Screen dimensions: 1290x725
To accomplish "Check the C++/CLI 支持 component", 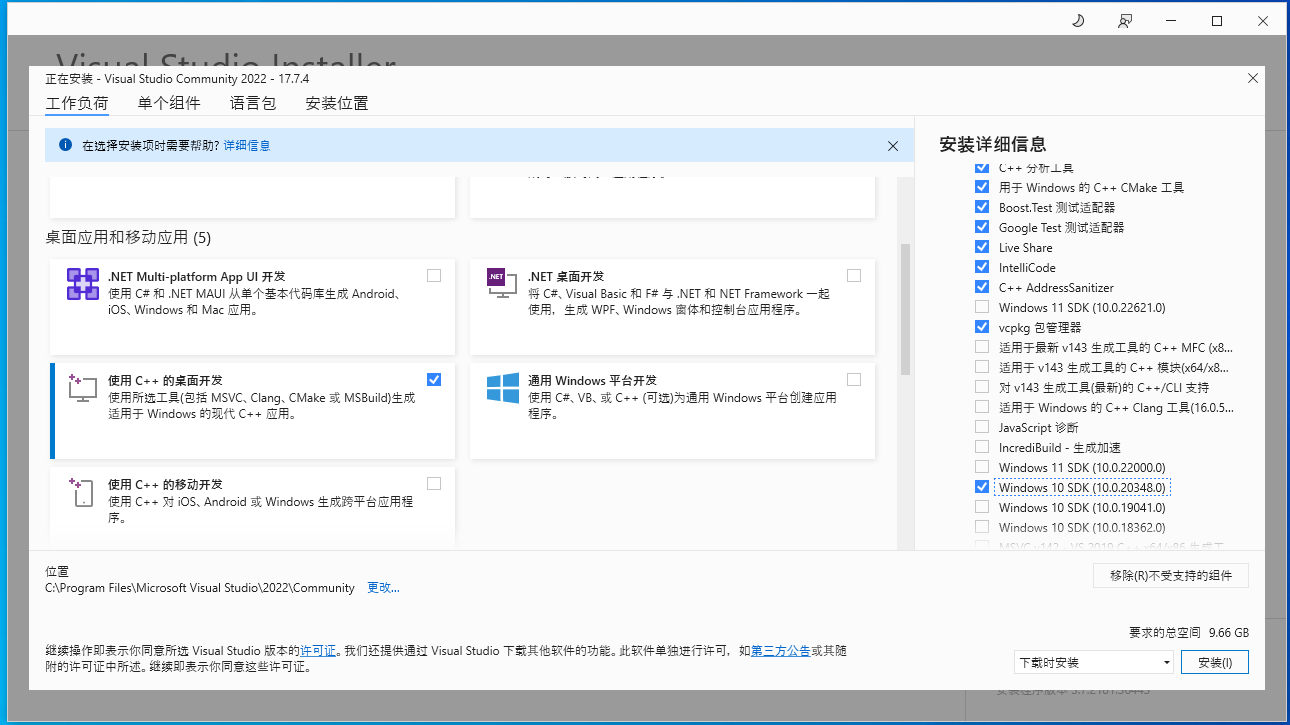I will coord(981,387).
